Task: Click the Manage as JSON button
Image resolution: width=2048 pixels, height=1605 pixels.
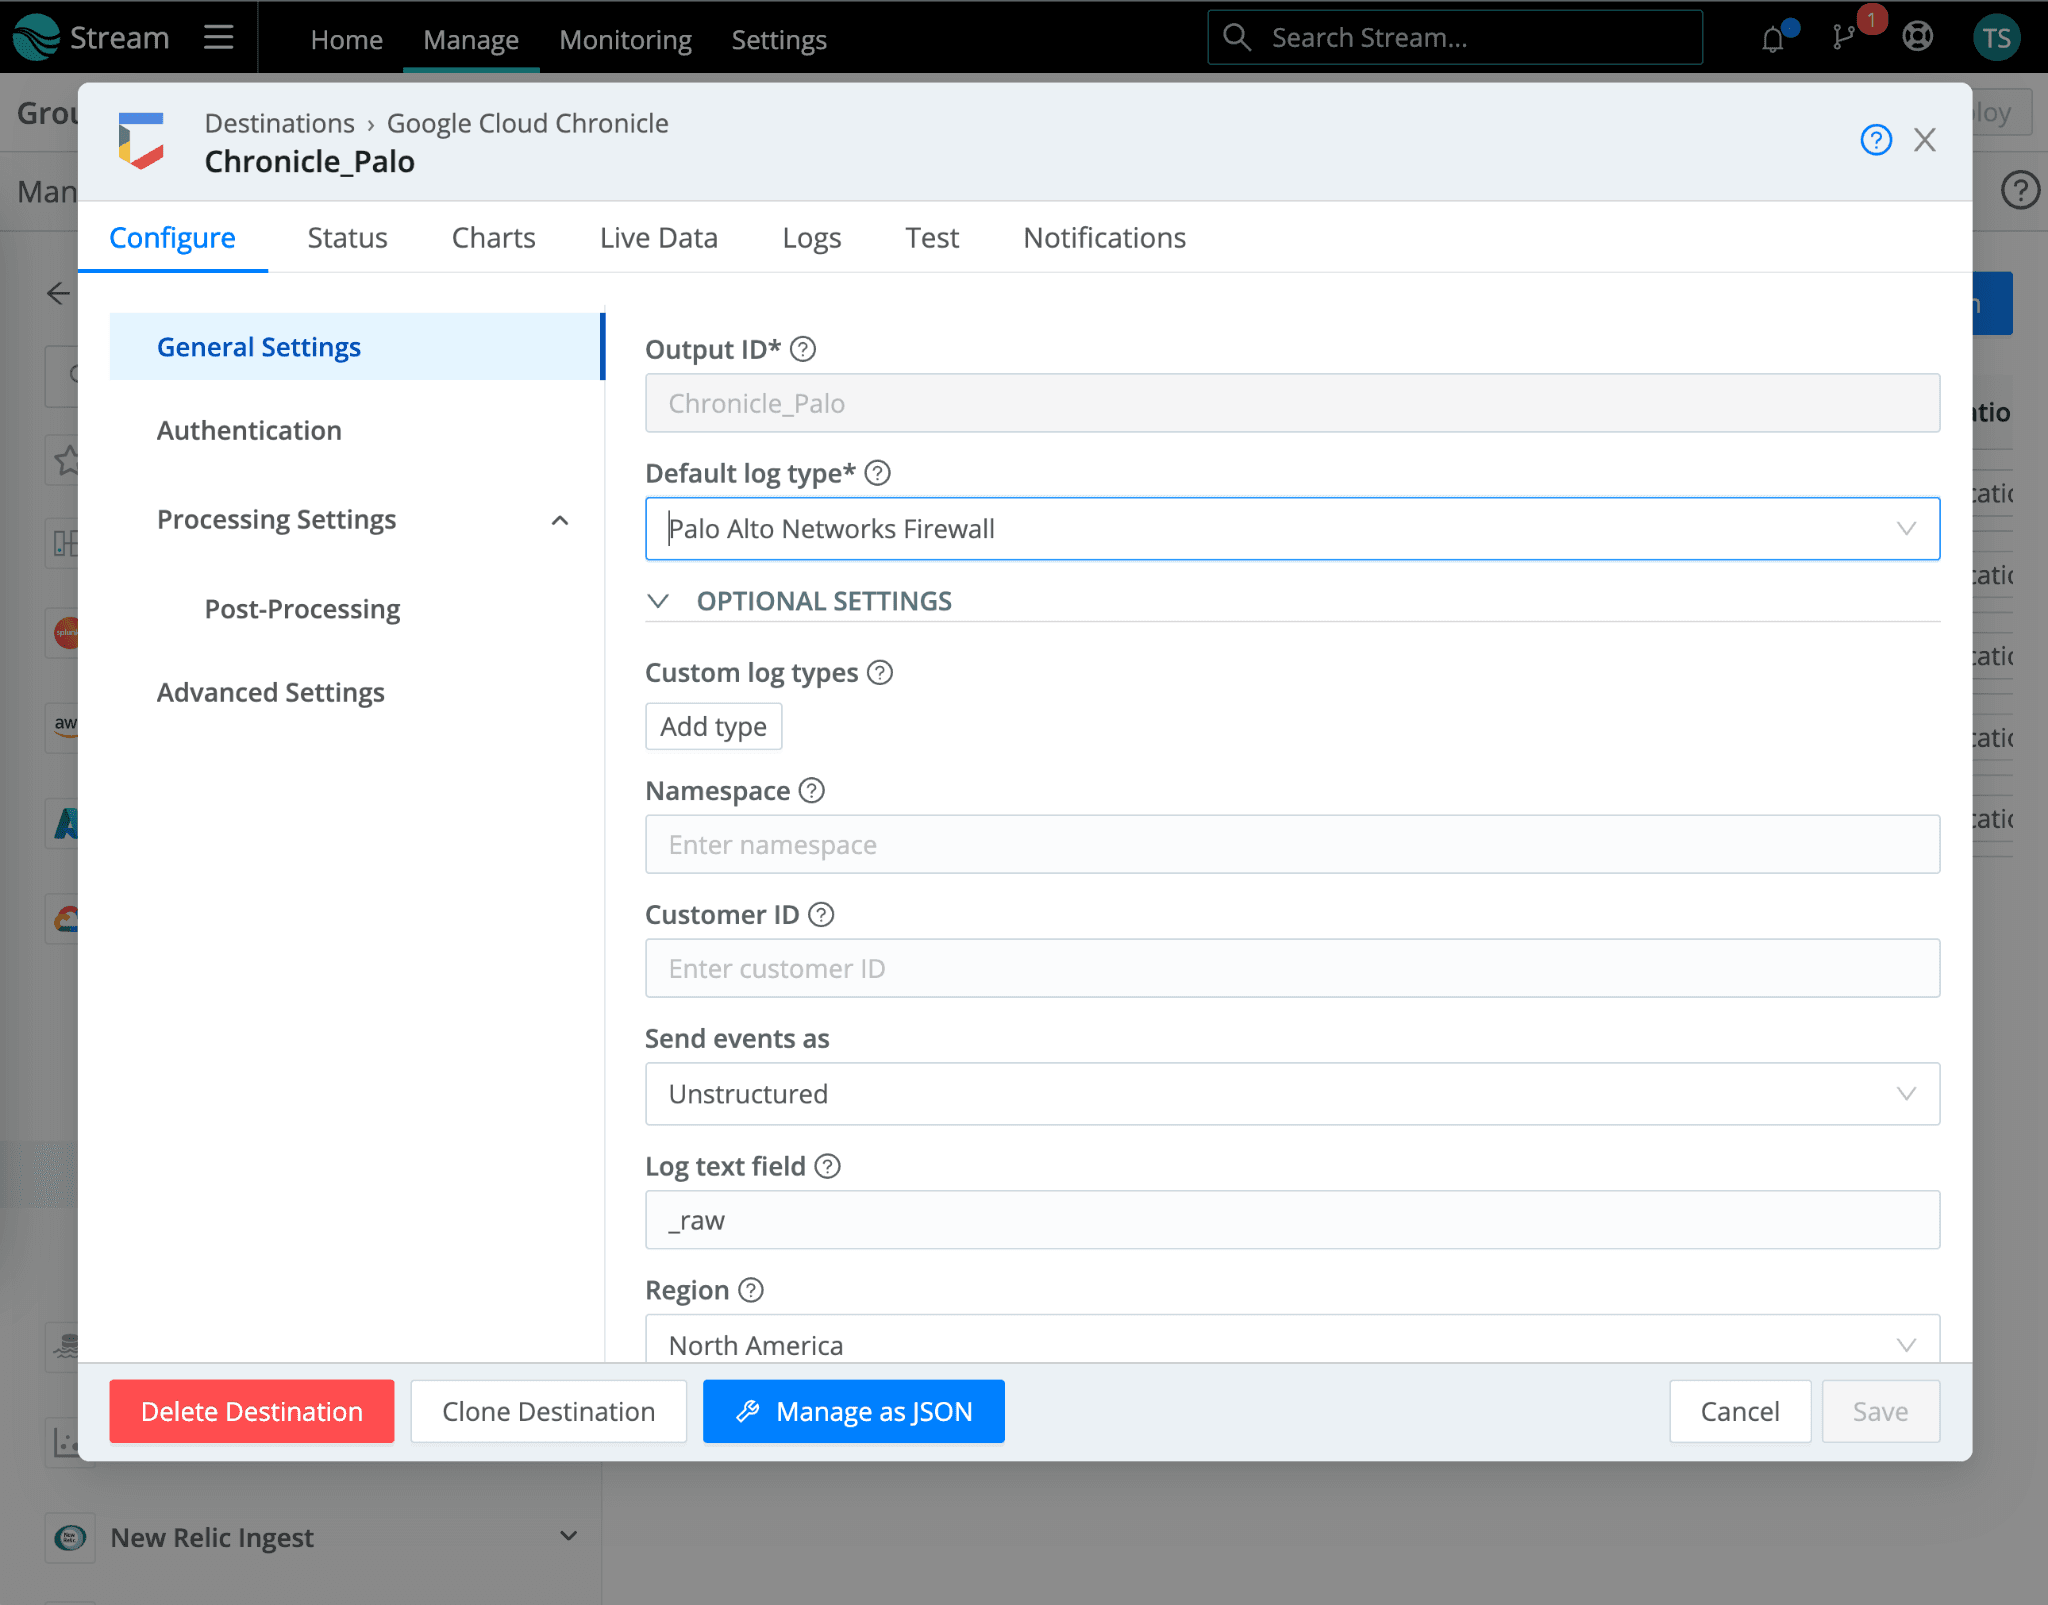Action: point(853,1411)
